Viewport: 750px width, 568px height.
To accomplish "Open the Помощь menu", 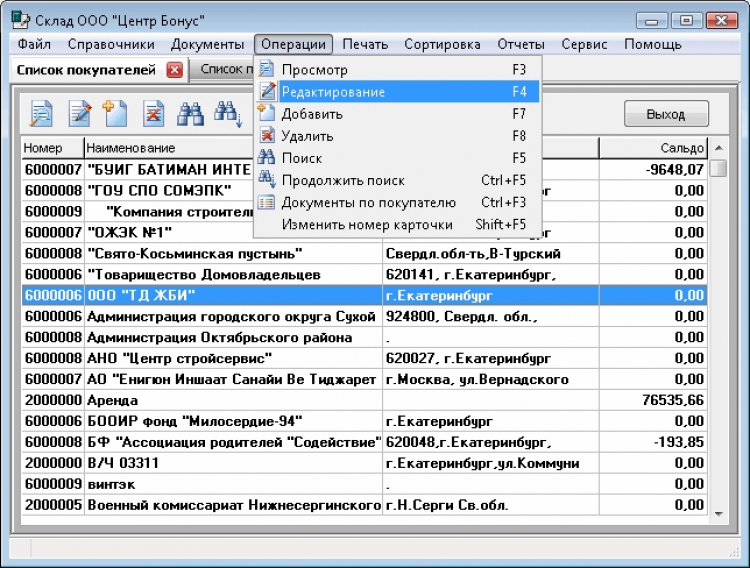I will [652, 45].
